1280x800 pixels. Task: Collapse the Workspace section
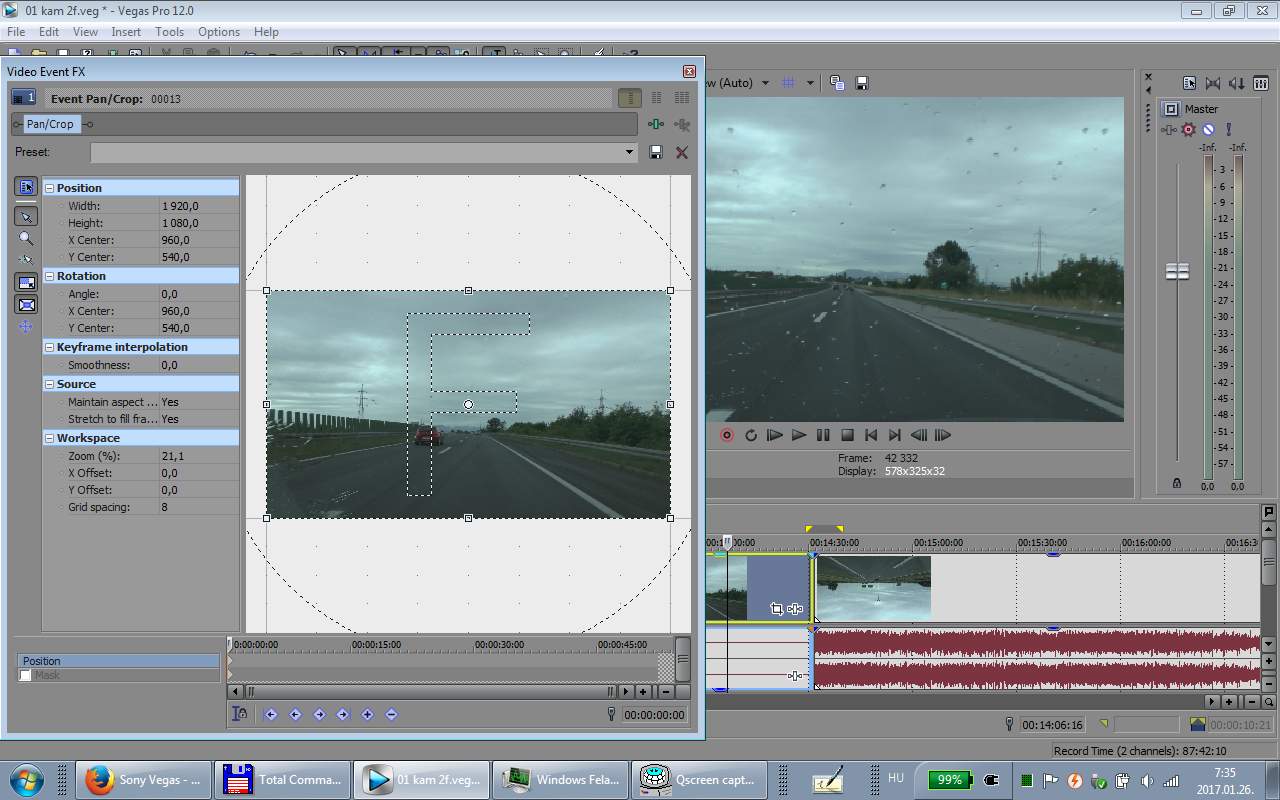[x=49, y=438]
